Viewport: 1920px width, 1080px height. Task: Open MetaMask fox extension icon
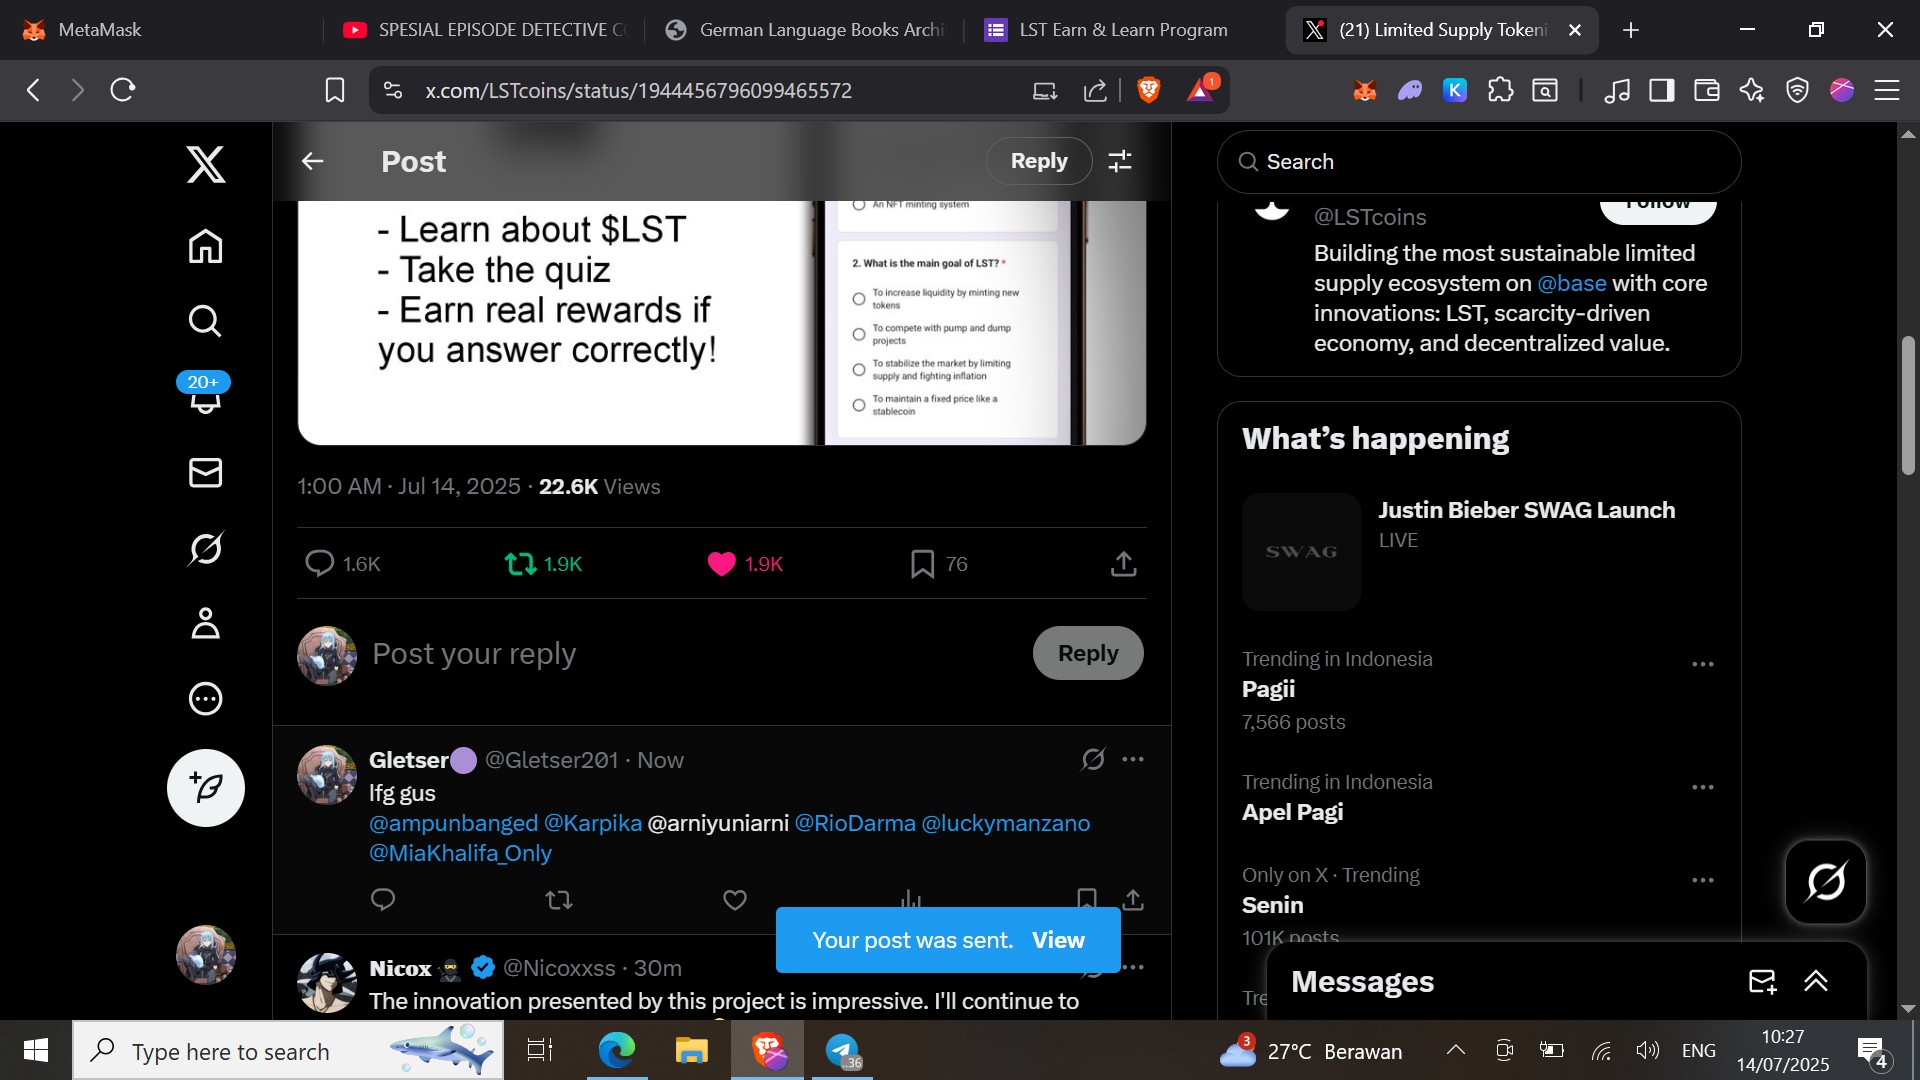click(x=1365, y=91)
